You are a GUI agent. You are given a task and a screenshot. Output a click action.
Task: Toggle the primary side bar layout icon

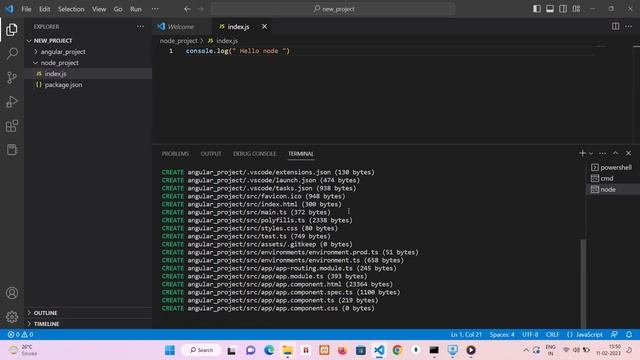(537, 9)
